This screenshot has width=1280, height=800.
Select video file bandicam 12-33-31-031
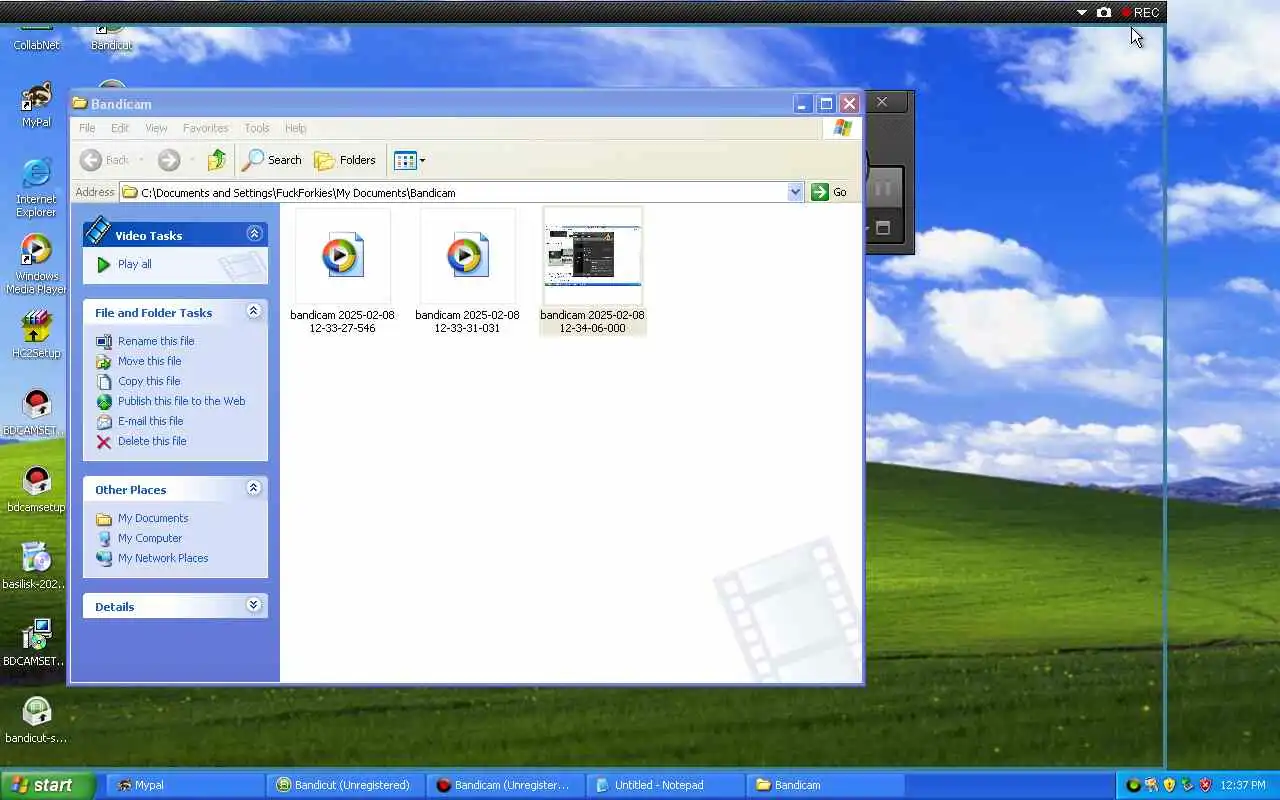(x=467, y=272)
